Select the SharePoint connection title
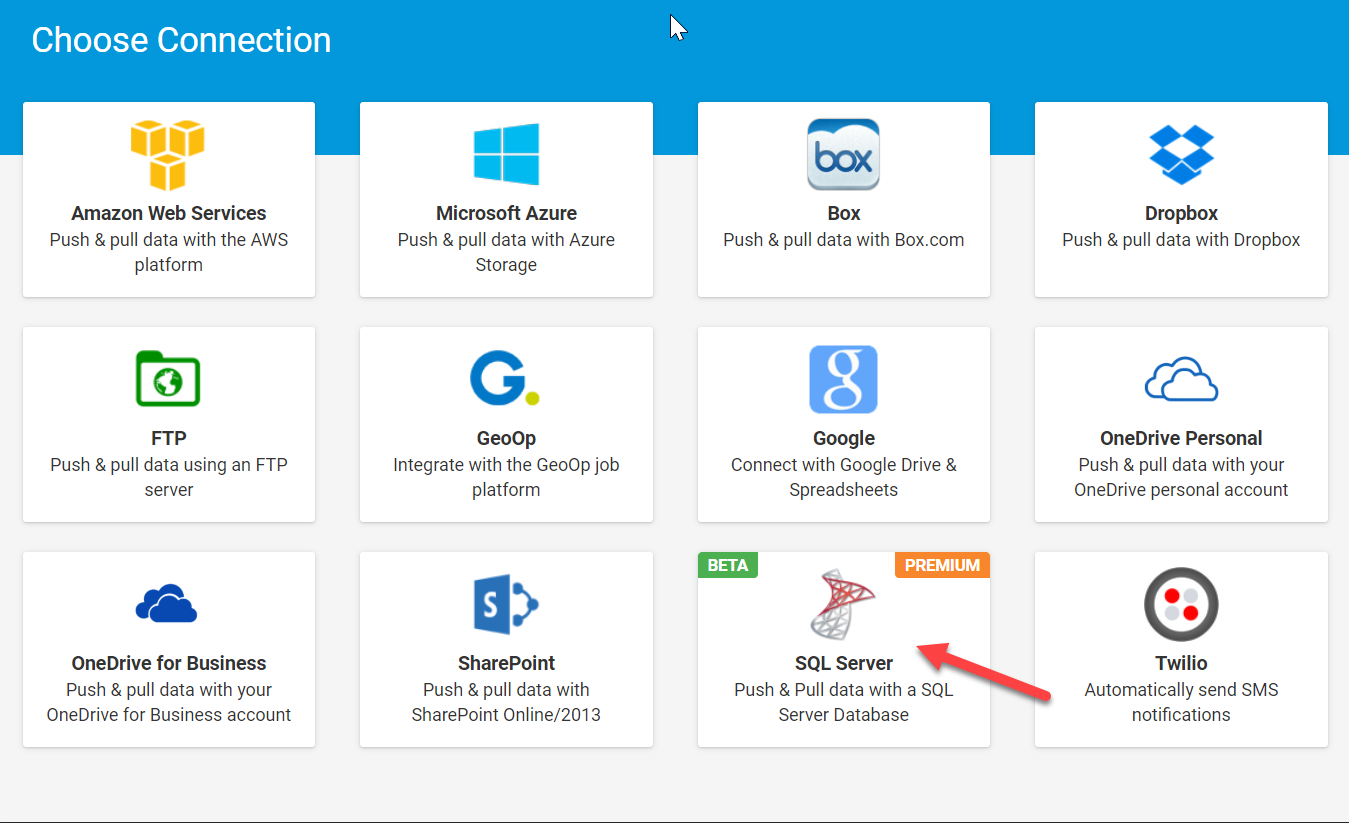Screen dimensions: 1349x823 pos(506,663)
